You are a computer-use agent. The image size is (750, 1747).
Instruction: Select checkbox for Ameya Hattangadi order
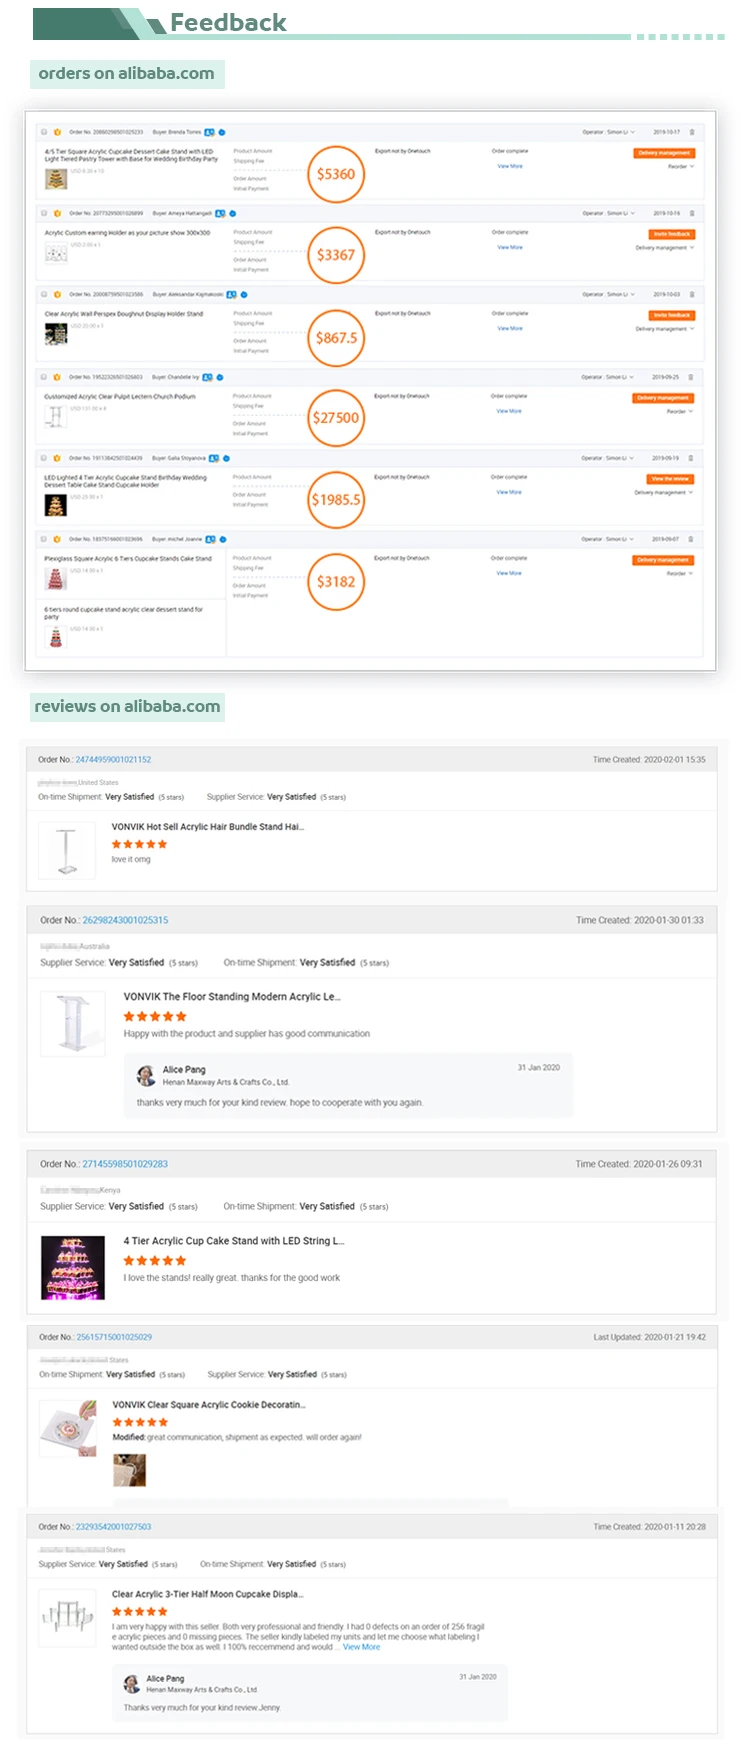point(44,213)
